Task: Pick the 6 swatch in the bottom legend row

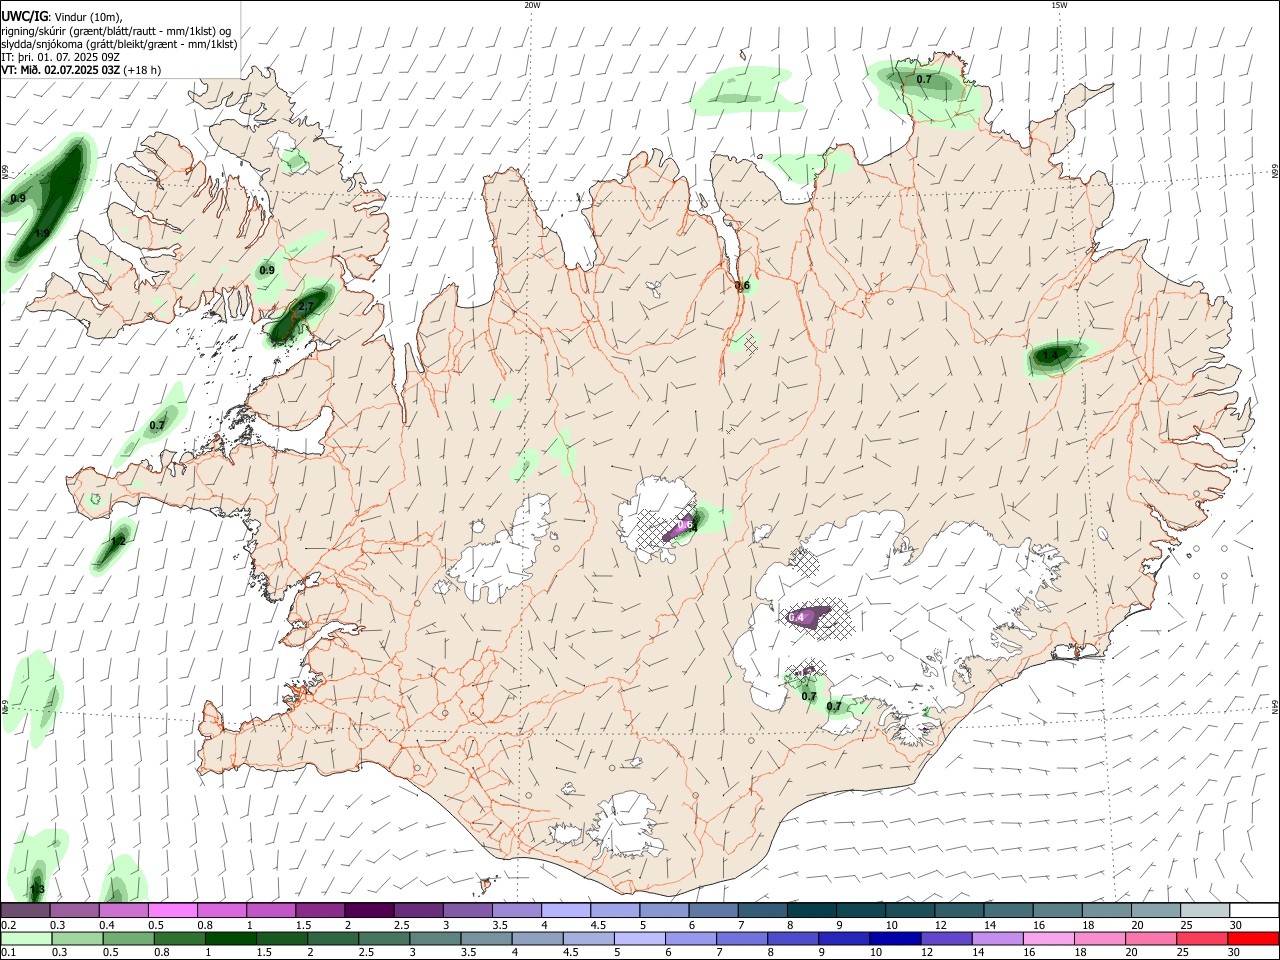Action: 690,939
